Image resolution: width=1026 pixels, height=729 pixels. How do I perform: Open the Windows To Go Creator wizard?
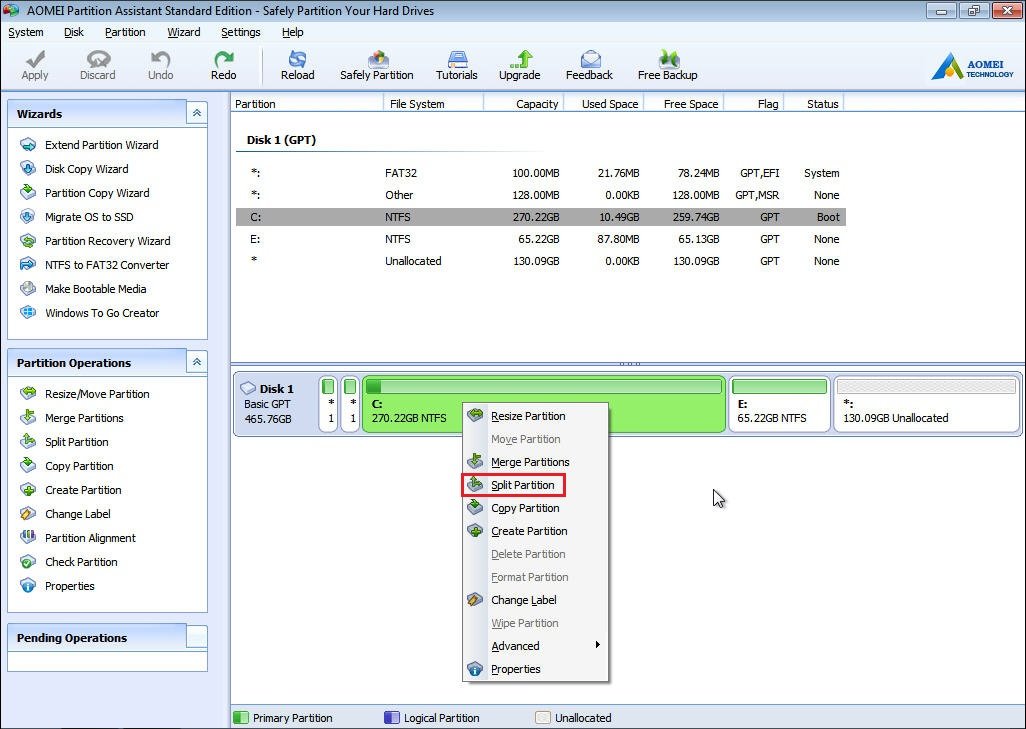tap(101, 313)
